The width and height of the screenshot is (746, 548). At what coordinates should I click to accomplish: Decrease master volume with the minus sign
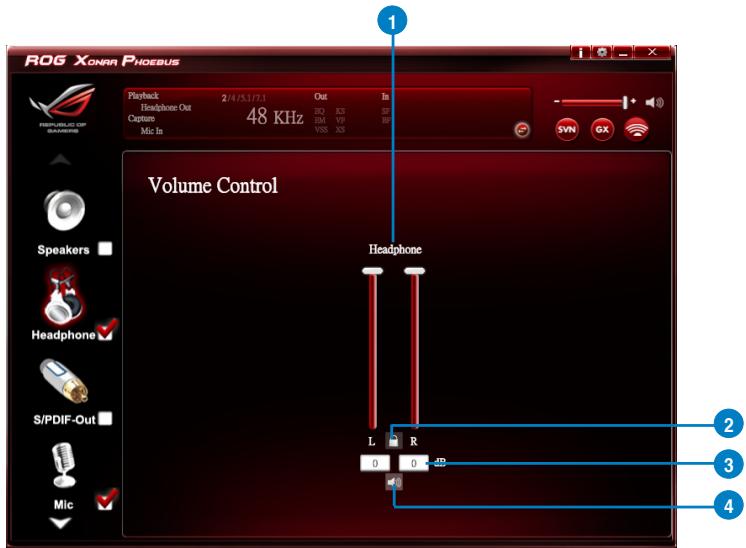tap(557, 101)
